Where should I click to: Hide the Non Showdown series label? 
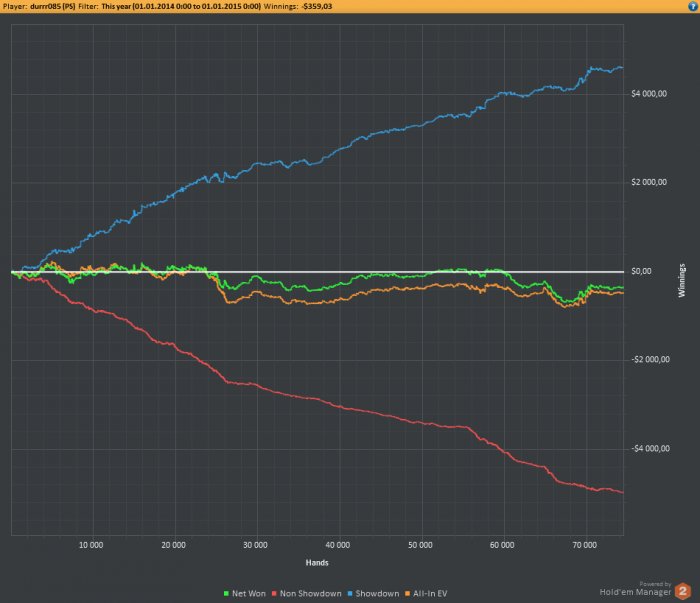point(311,594)
